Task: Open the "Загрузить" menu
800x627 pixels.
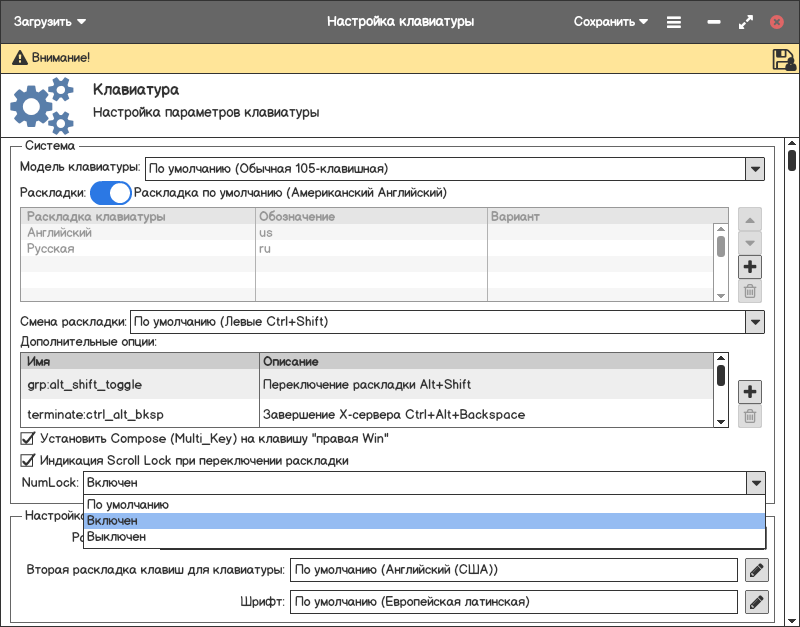Action: [x=50, y=21]
